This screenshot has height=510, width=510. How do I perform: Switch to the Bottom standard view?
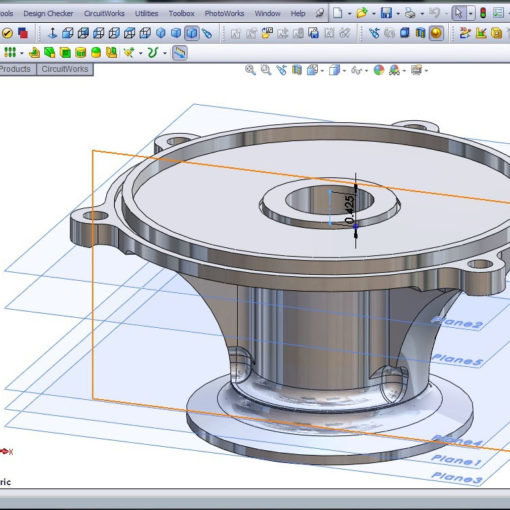(145, 33)
